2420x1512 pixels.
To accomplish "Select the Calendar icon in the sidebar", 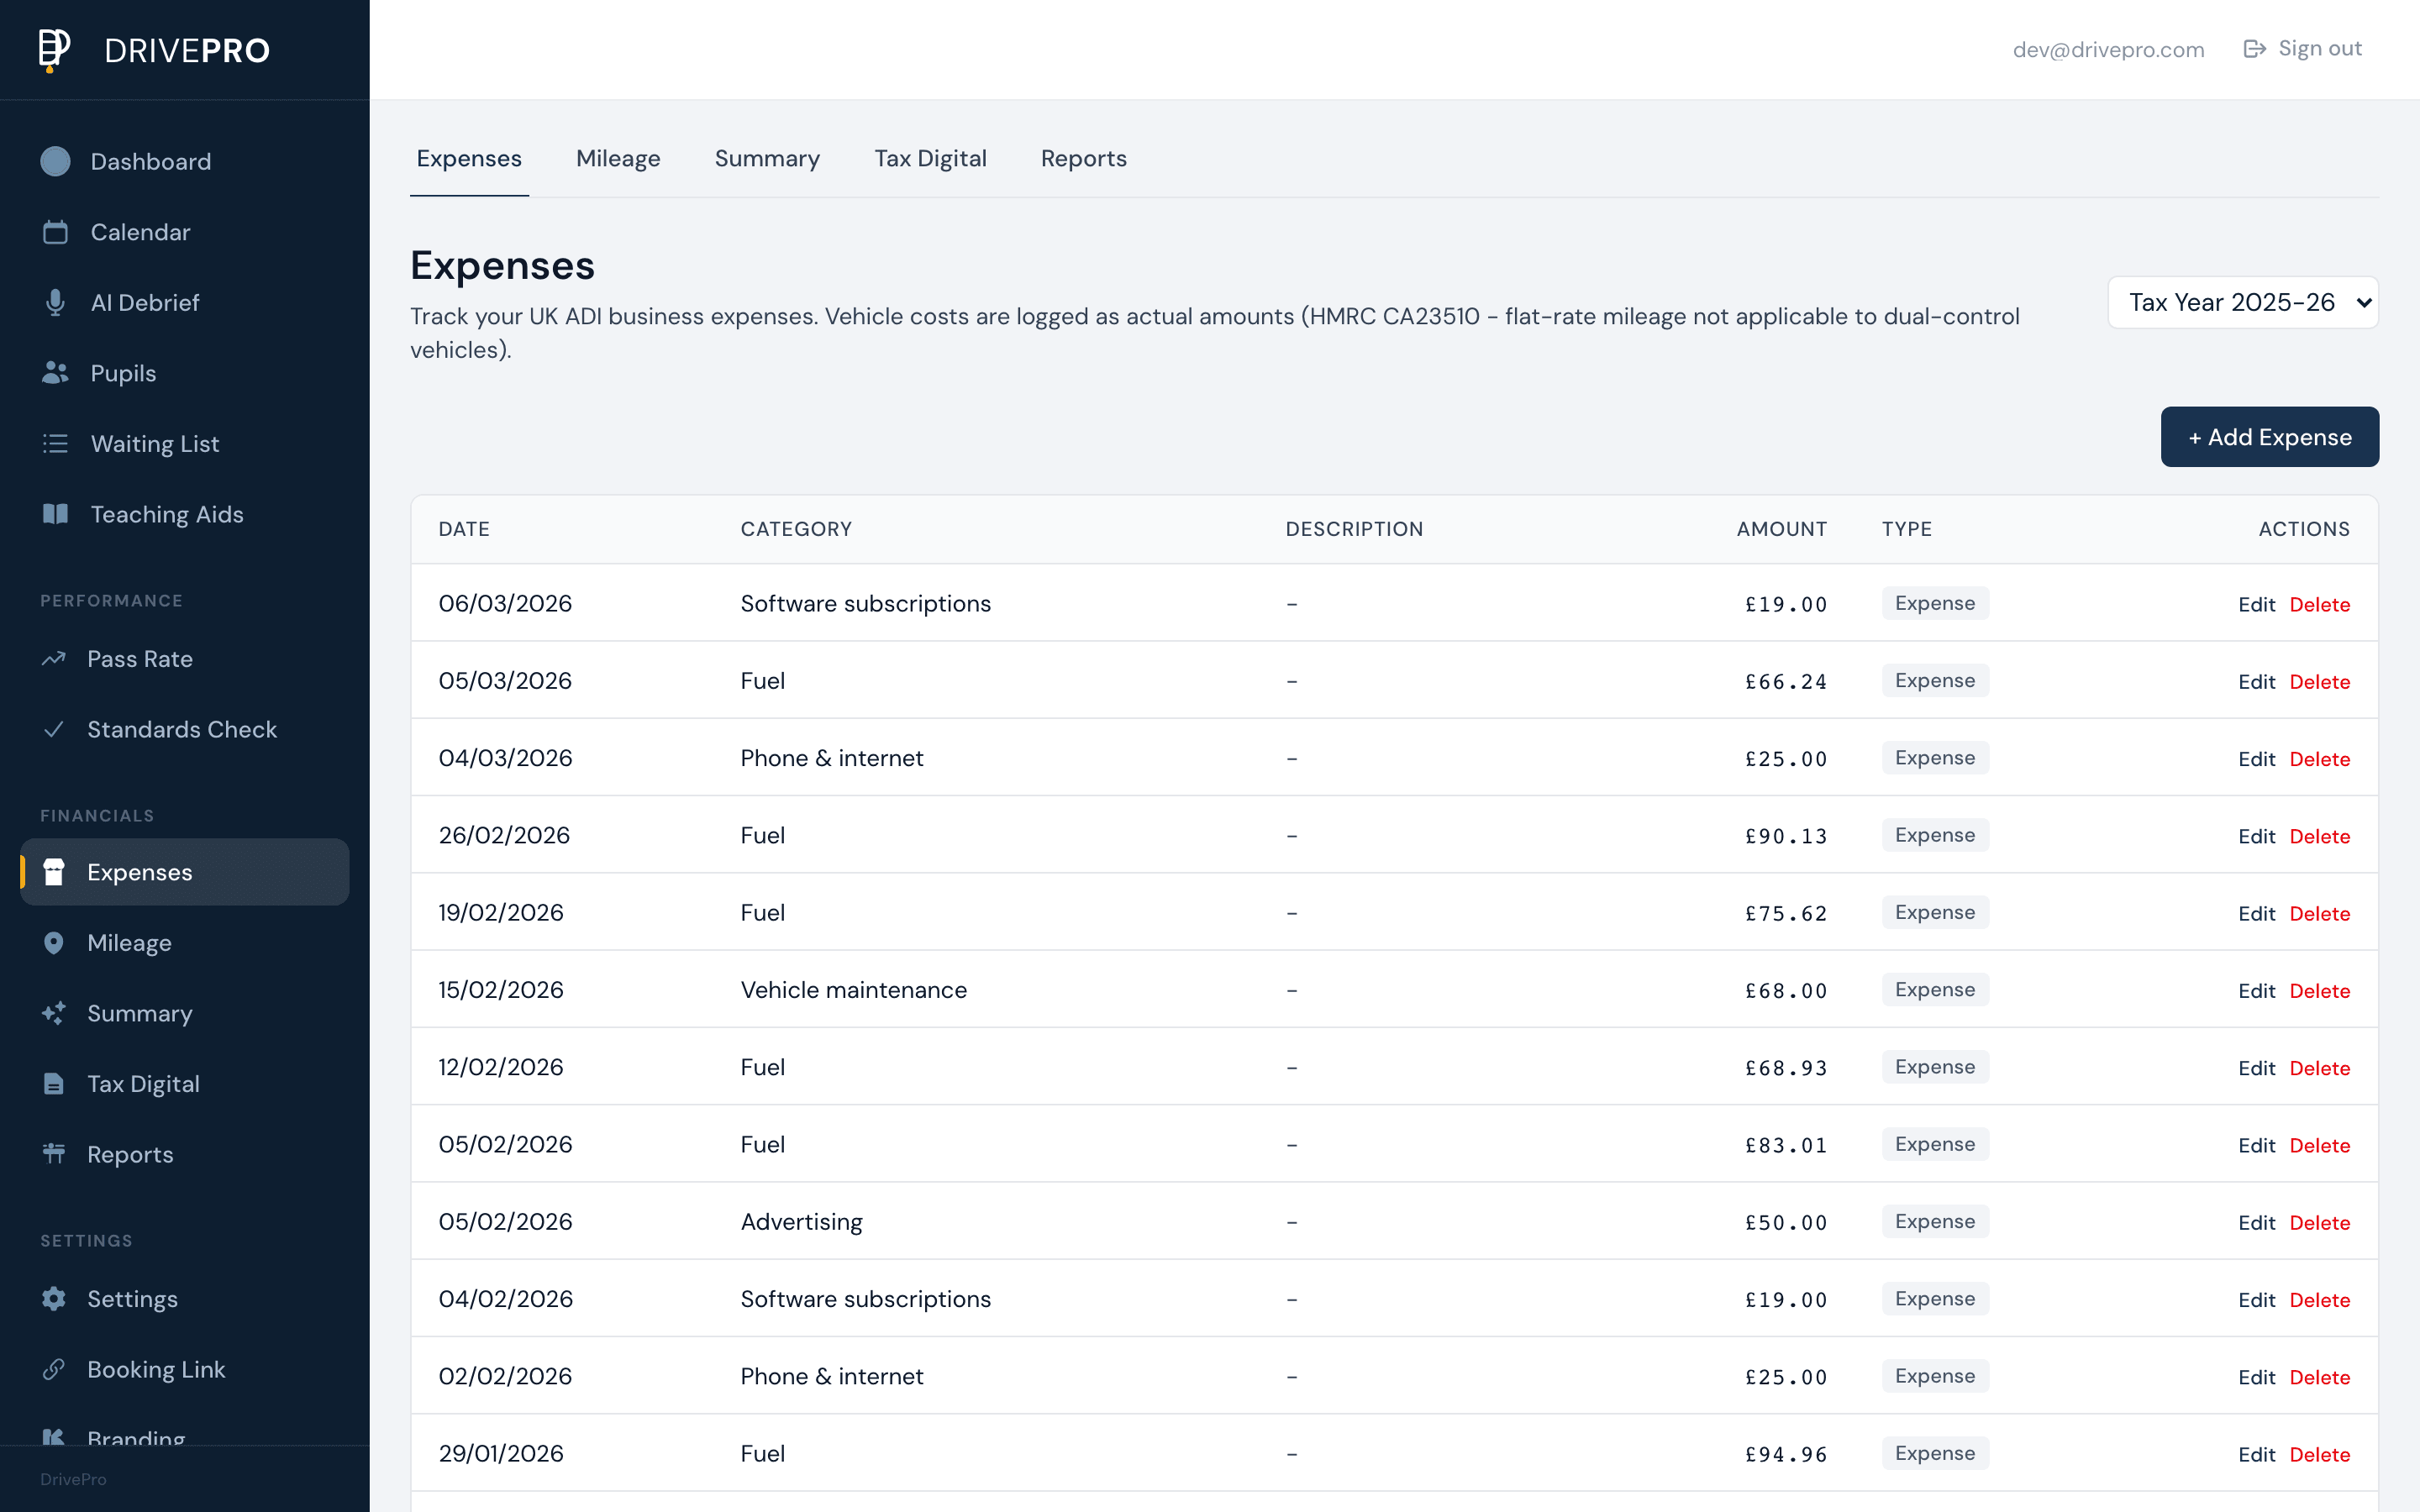I will (55, 231).
